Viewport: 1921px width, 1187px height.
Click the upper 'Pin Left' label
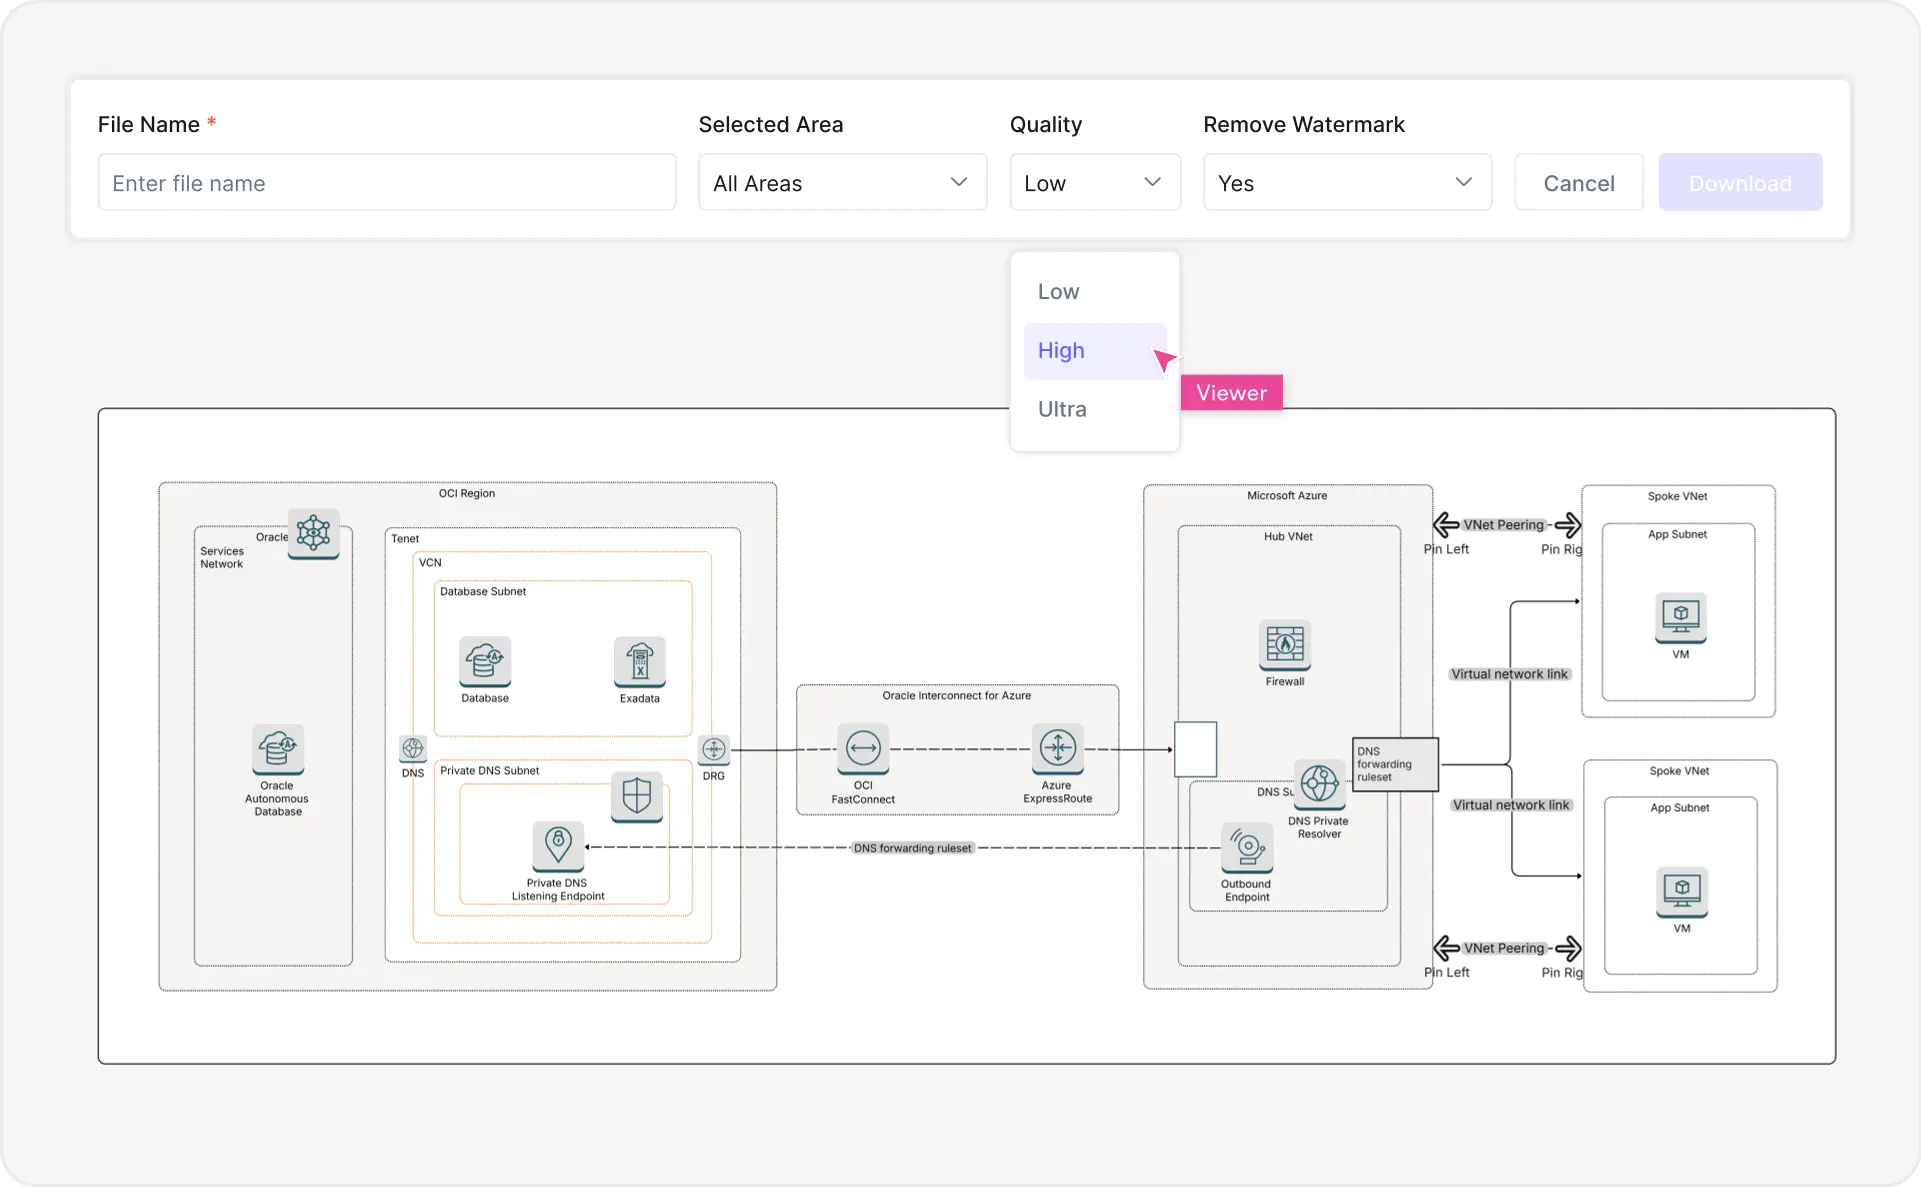click(x=1446, y=549)
